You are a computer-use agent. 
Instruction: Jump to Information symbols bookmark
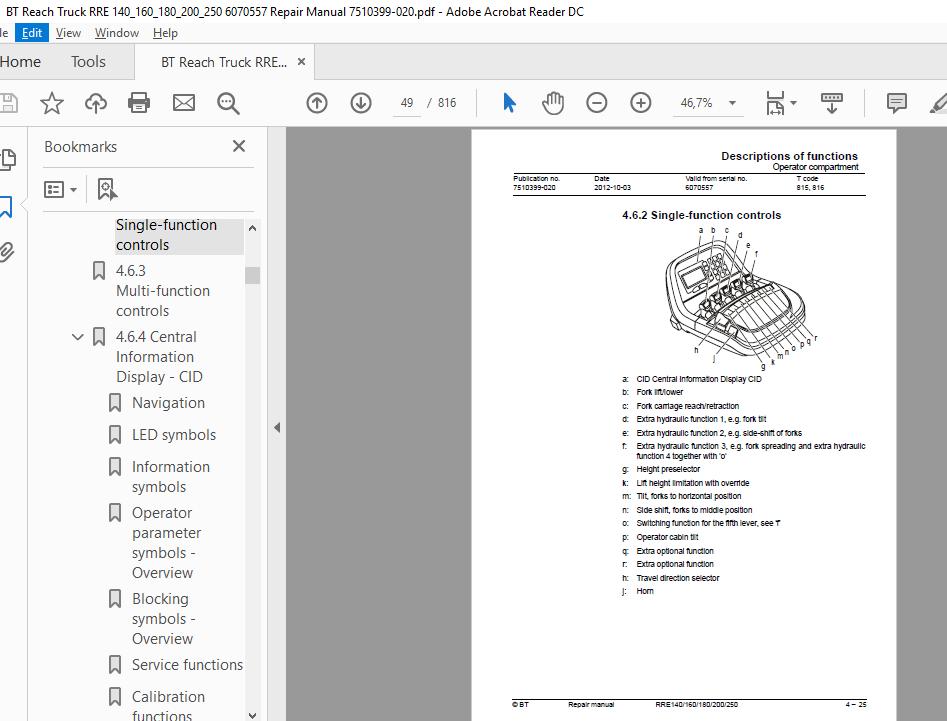(170, 476)
